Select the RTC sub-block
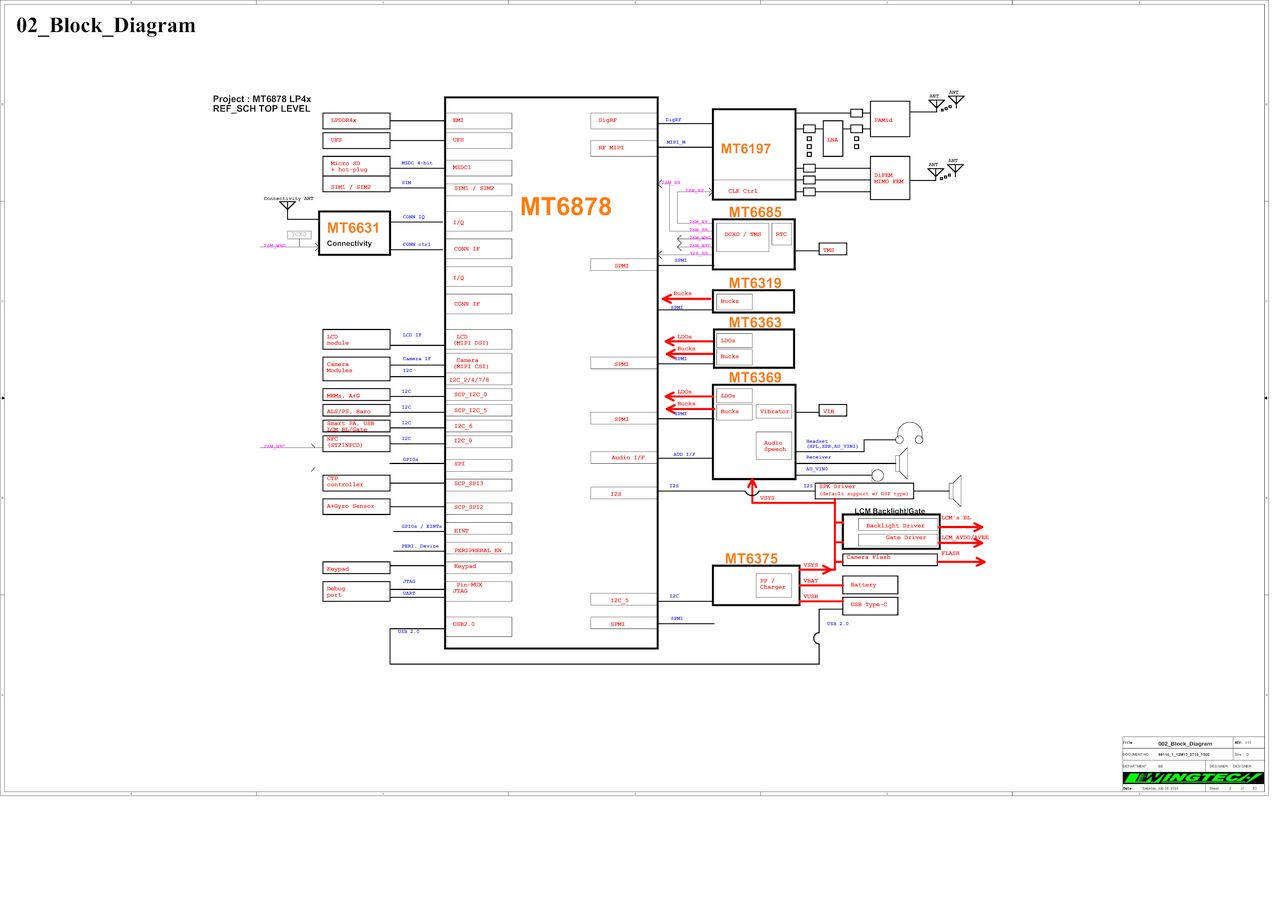The width and height of the screenshot is (1280, 905). 781,232
